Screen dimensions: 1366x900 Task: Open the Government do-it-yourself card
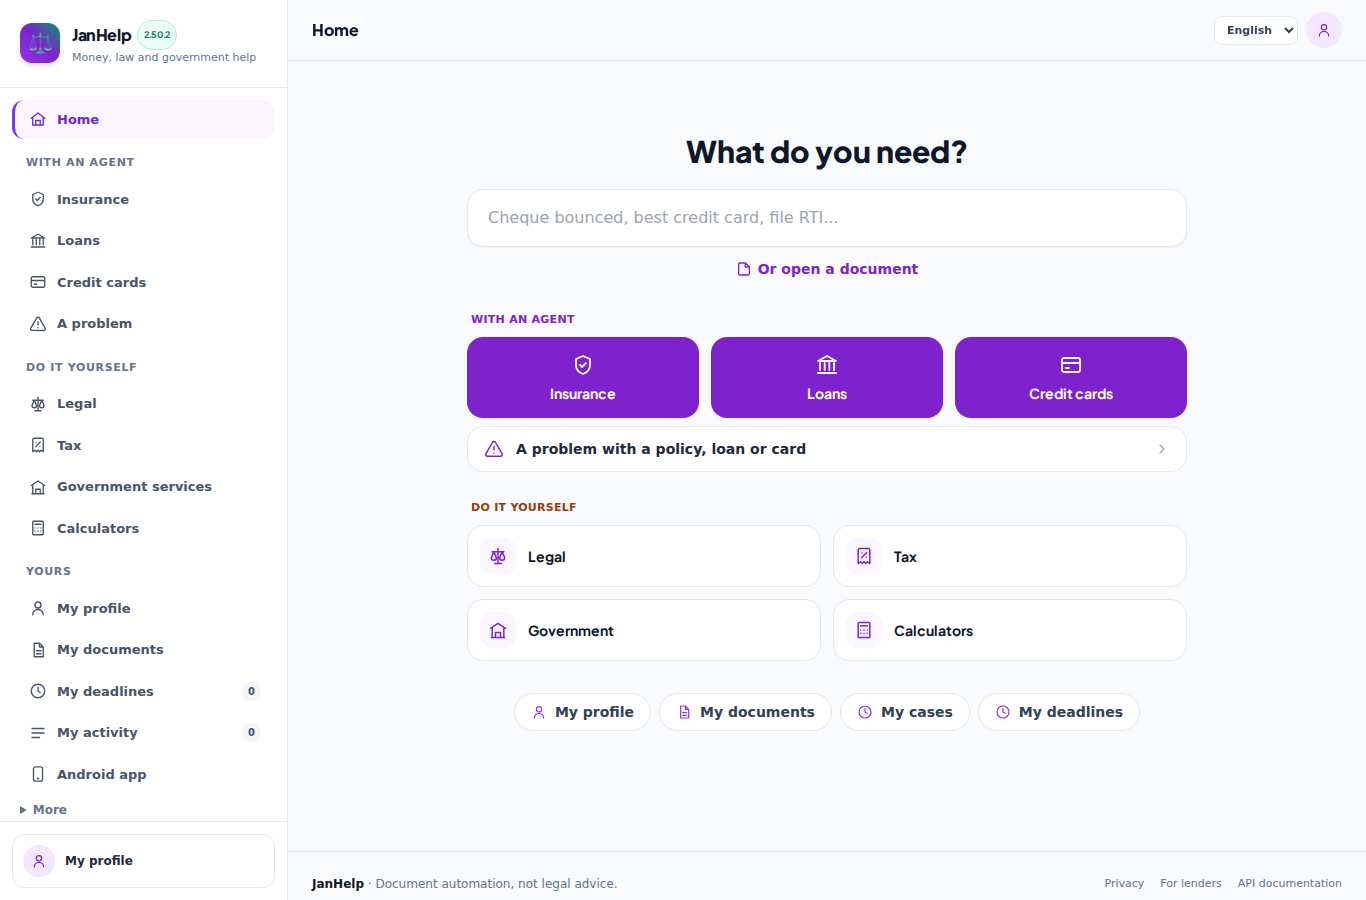[x=644, y=630]
